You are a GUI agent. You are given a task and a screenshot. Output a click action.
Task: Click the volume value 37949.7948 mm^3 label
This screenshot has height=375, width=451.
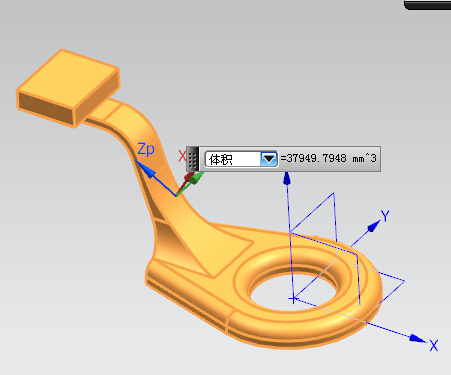click(x=328, y=158)
